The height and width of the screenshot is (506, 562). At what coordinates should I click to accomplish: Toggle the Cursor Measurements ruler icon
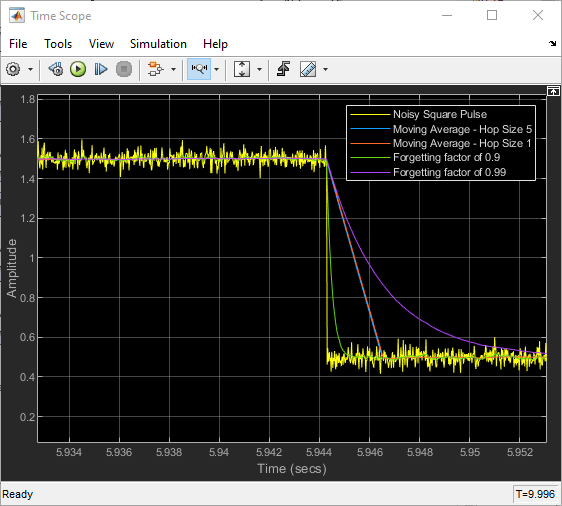[x=308, y=69]
